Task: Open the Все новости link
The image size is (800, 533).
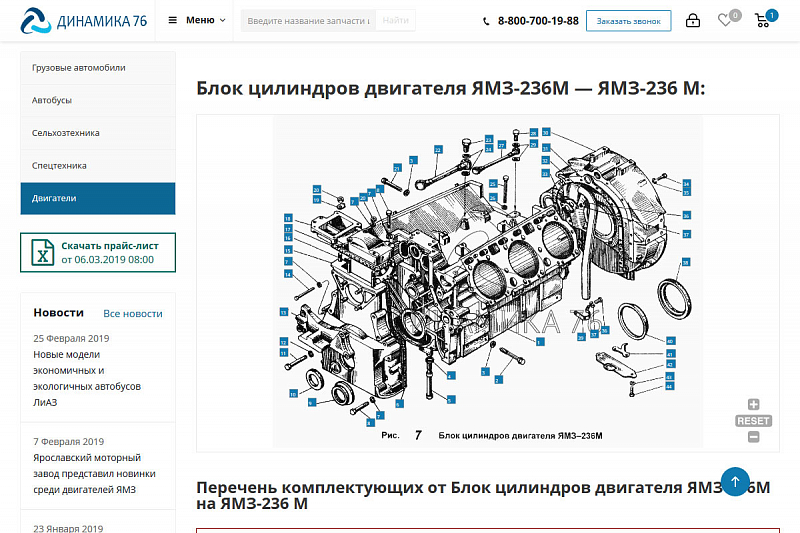Action: 133,314
